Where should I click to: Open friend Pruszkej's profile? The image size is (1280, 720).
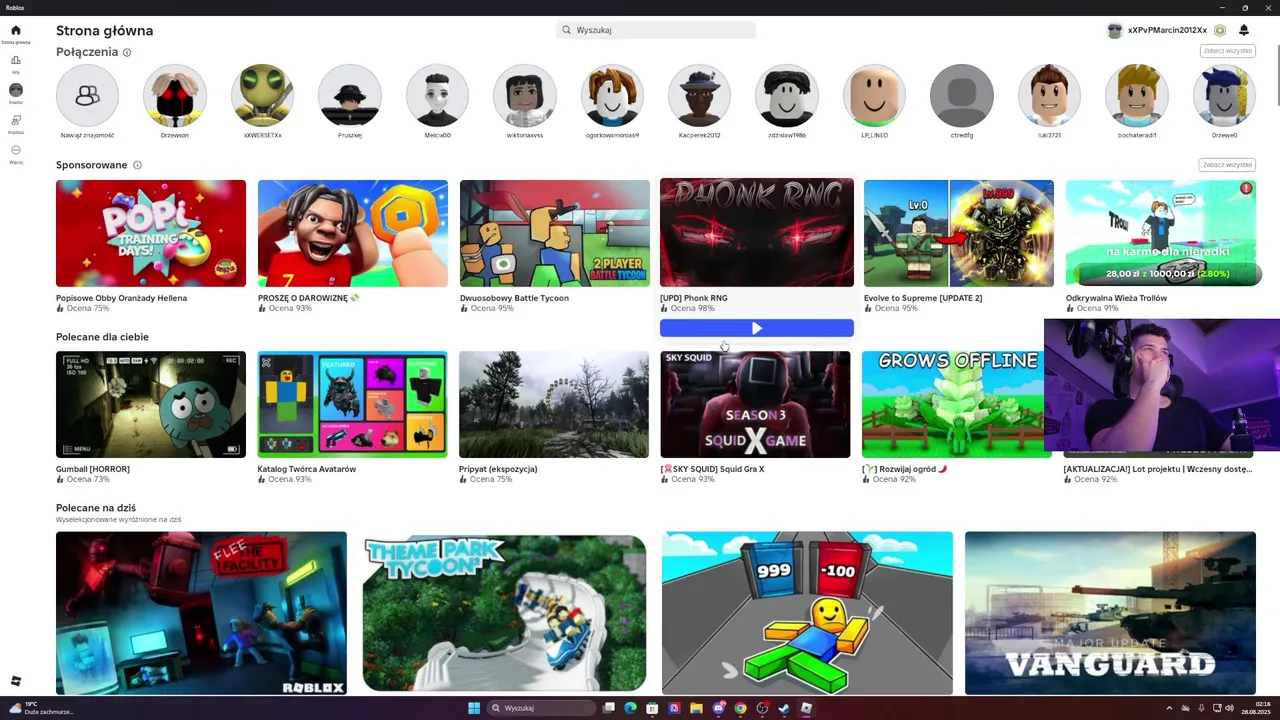(350, 96)
